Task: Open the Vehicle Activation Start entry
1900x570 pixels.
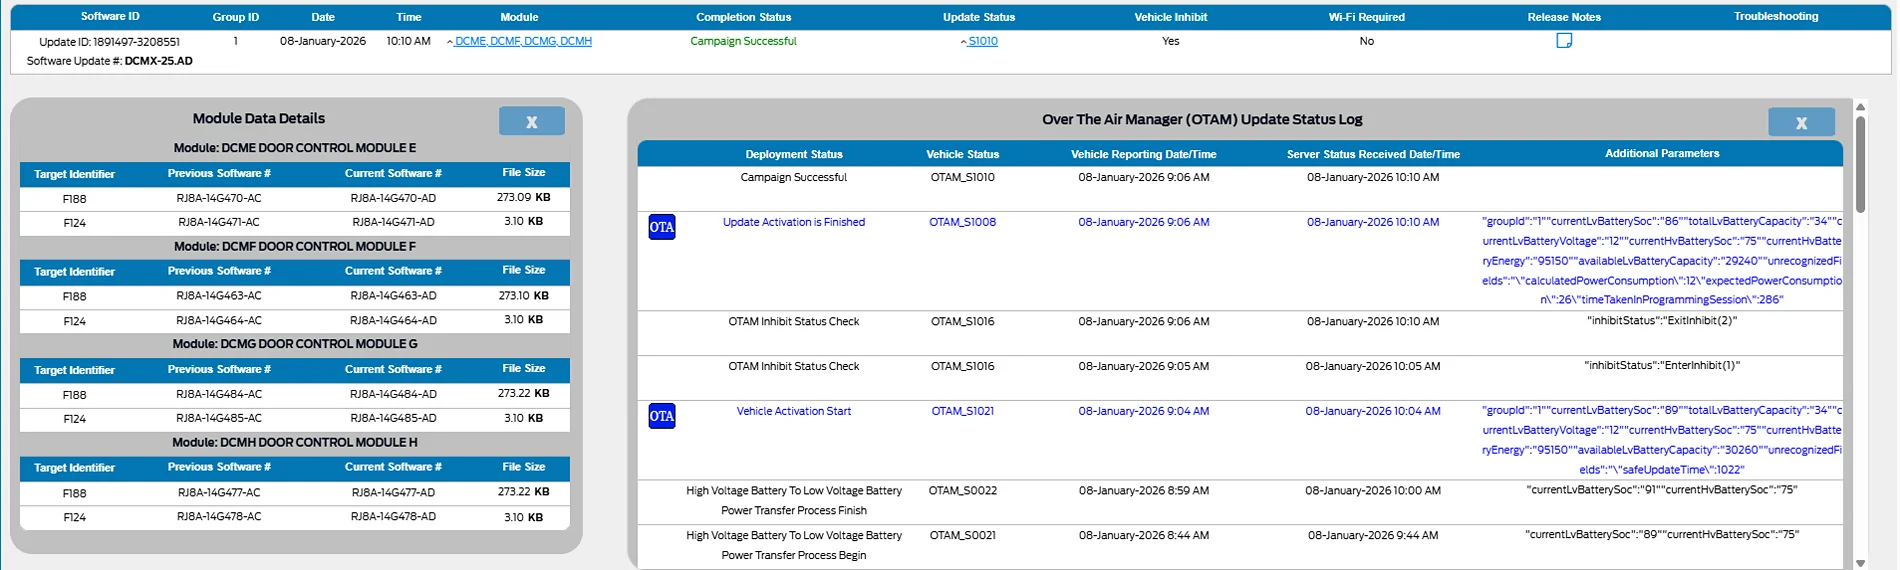Action: (x=794, y=411)
